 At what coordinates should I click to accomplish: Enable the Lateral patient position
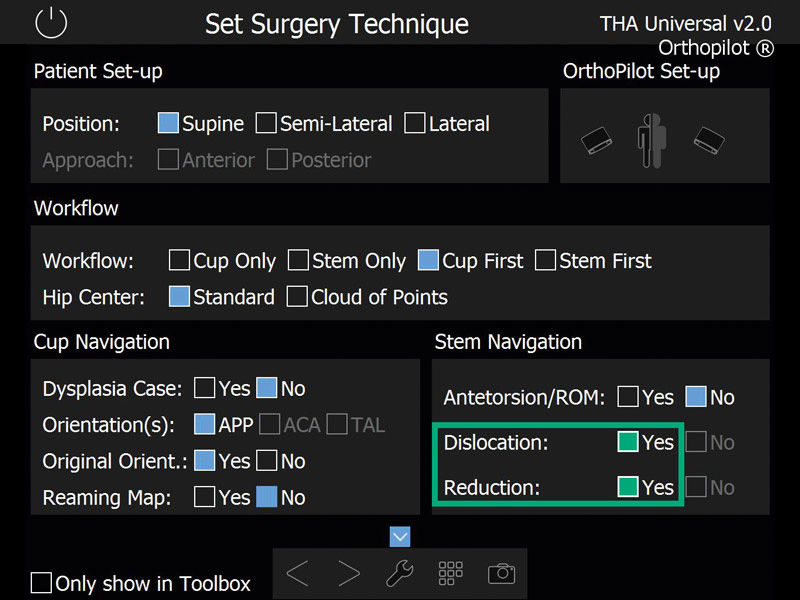click(x=415, y=124)
